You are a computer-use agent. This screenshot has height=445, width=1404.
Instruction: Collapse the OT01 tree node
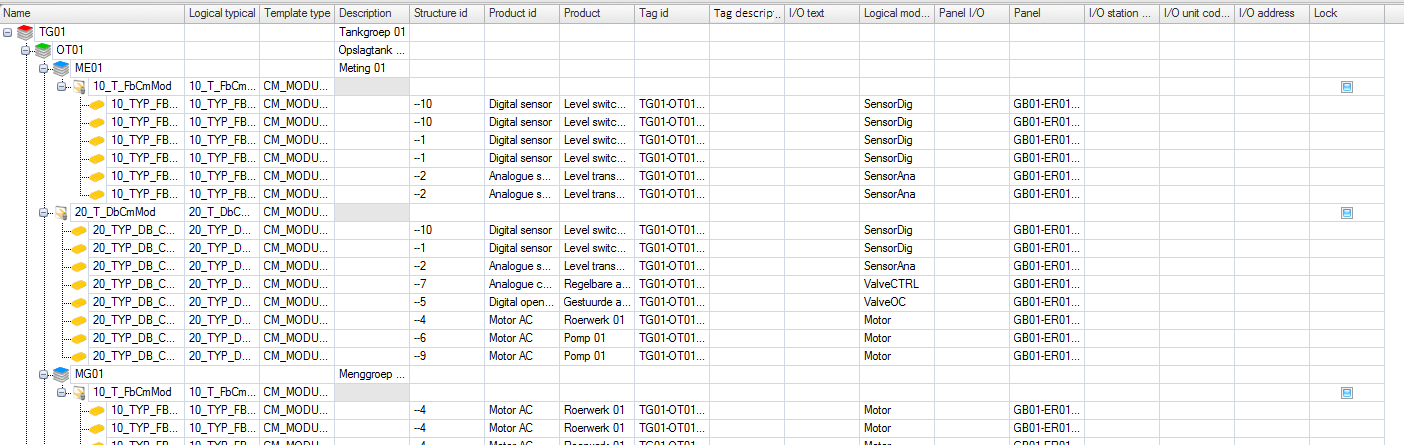point(27,50)
